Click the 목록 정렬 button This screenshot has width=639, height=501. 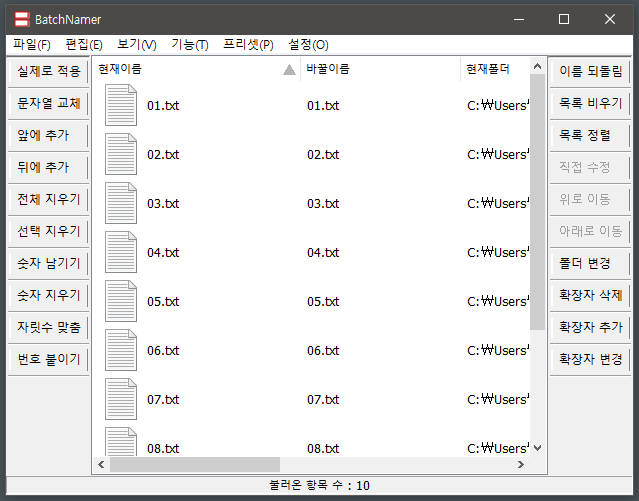click(x=590, y=135)
